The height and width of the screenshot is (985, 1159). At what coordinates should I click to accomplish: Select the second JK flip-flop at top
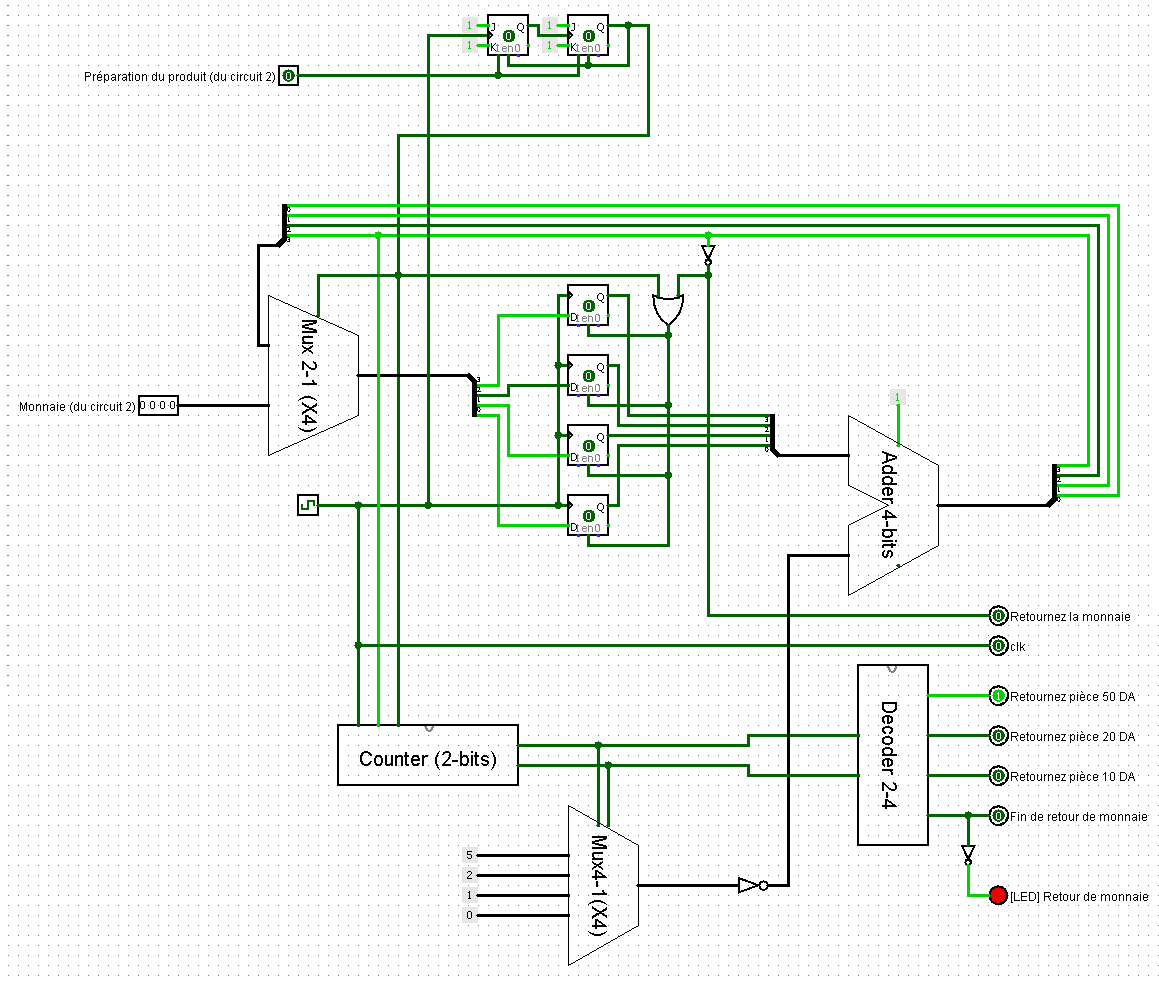click(x=587, y=35)
